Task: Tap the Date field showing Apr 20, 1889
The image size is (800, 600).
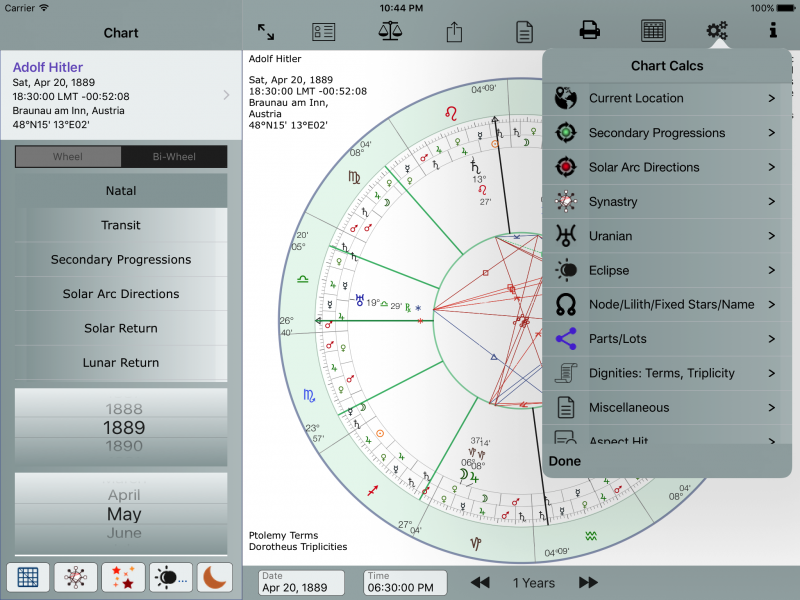Action: point(302,582)
